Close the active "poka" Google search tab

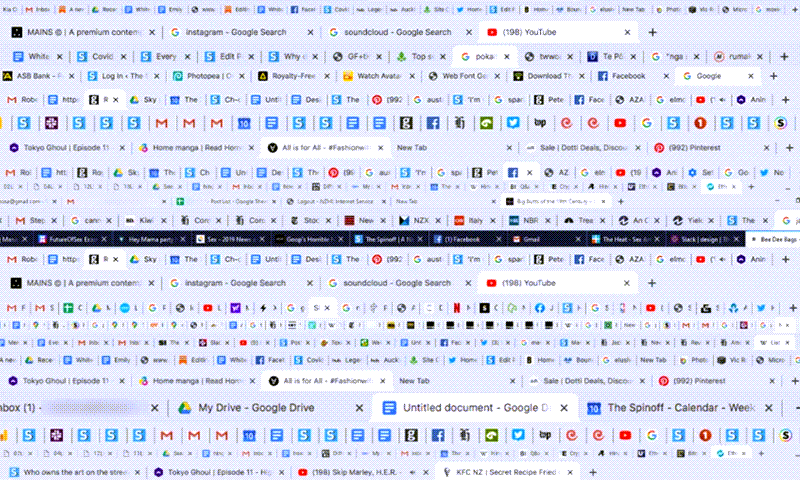[507, 57]
